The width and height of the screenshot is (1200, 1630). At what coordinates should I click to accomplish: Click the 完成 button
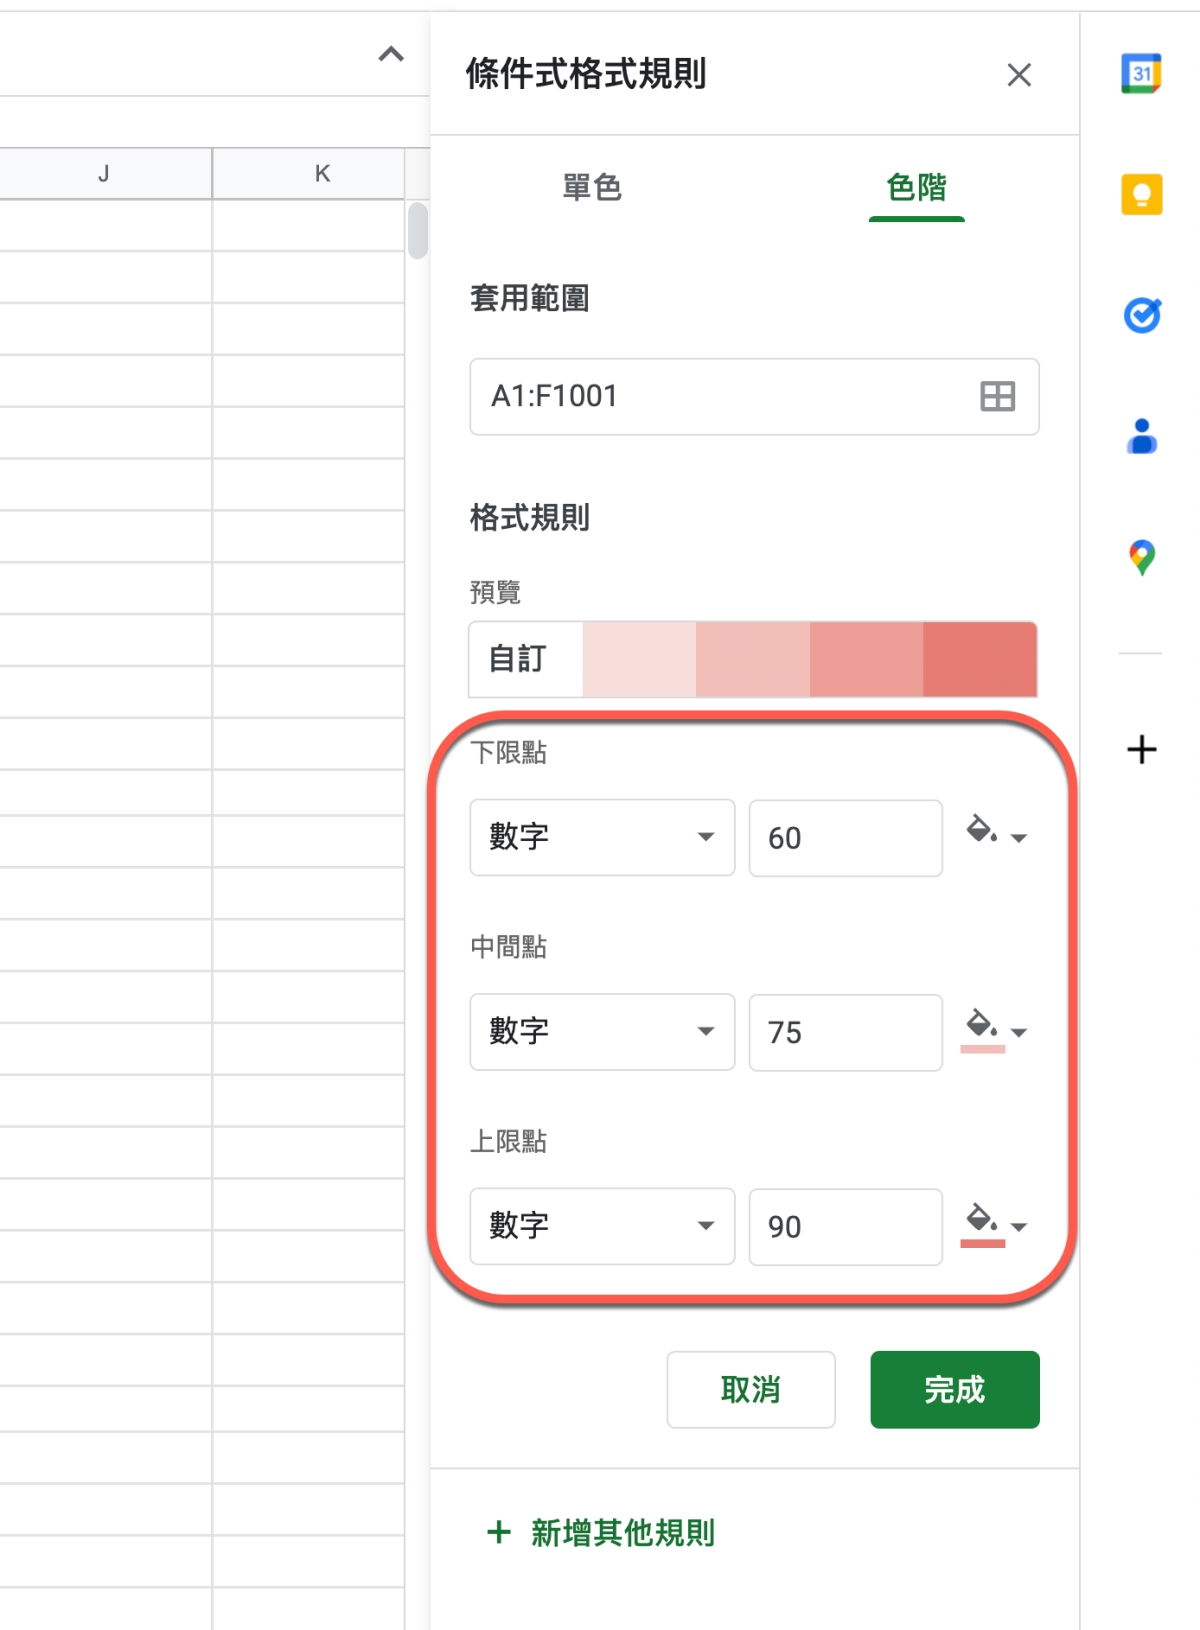pos(954,1389)
